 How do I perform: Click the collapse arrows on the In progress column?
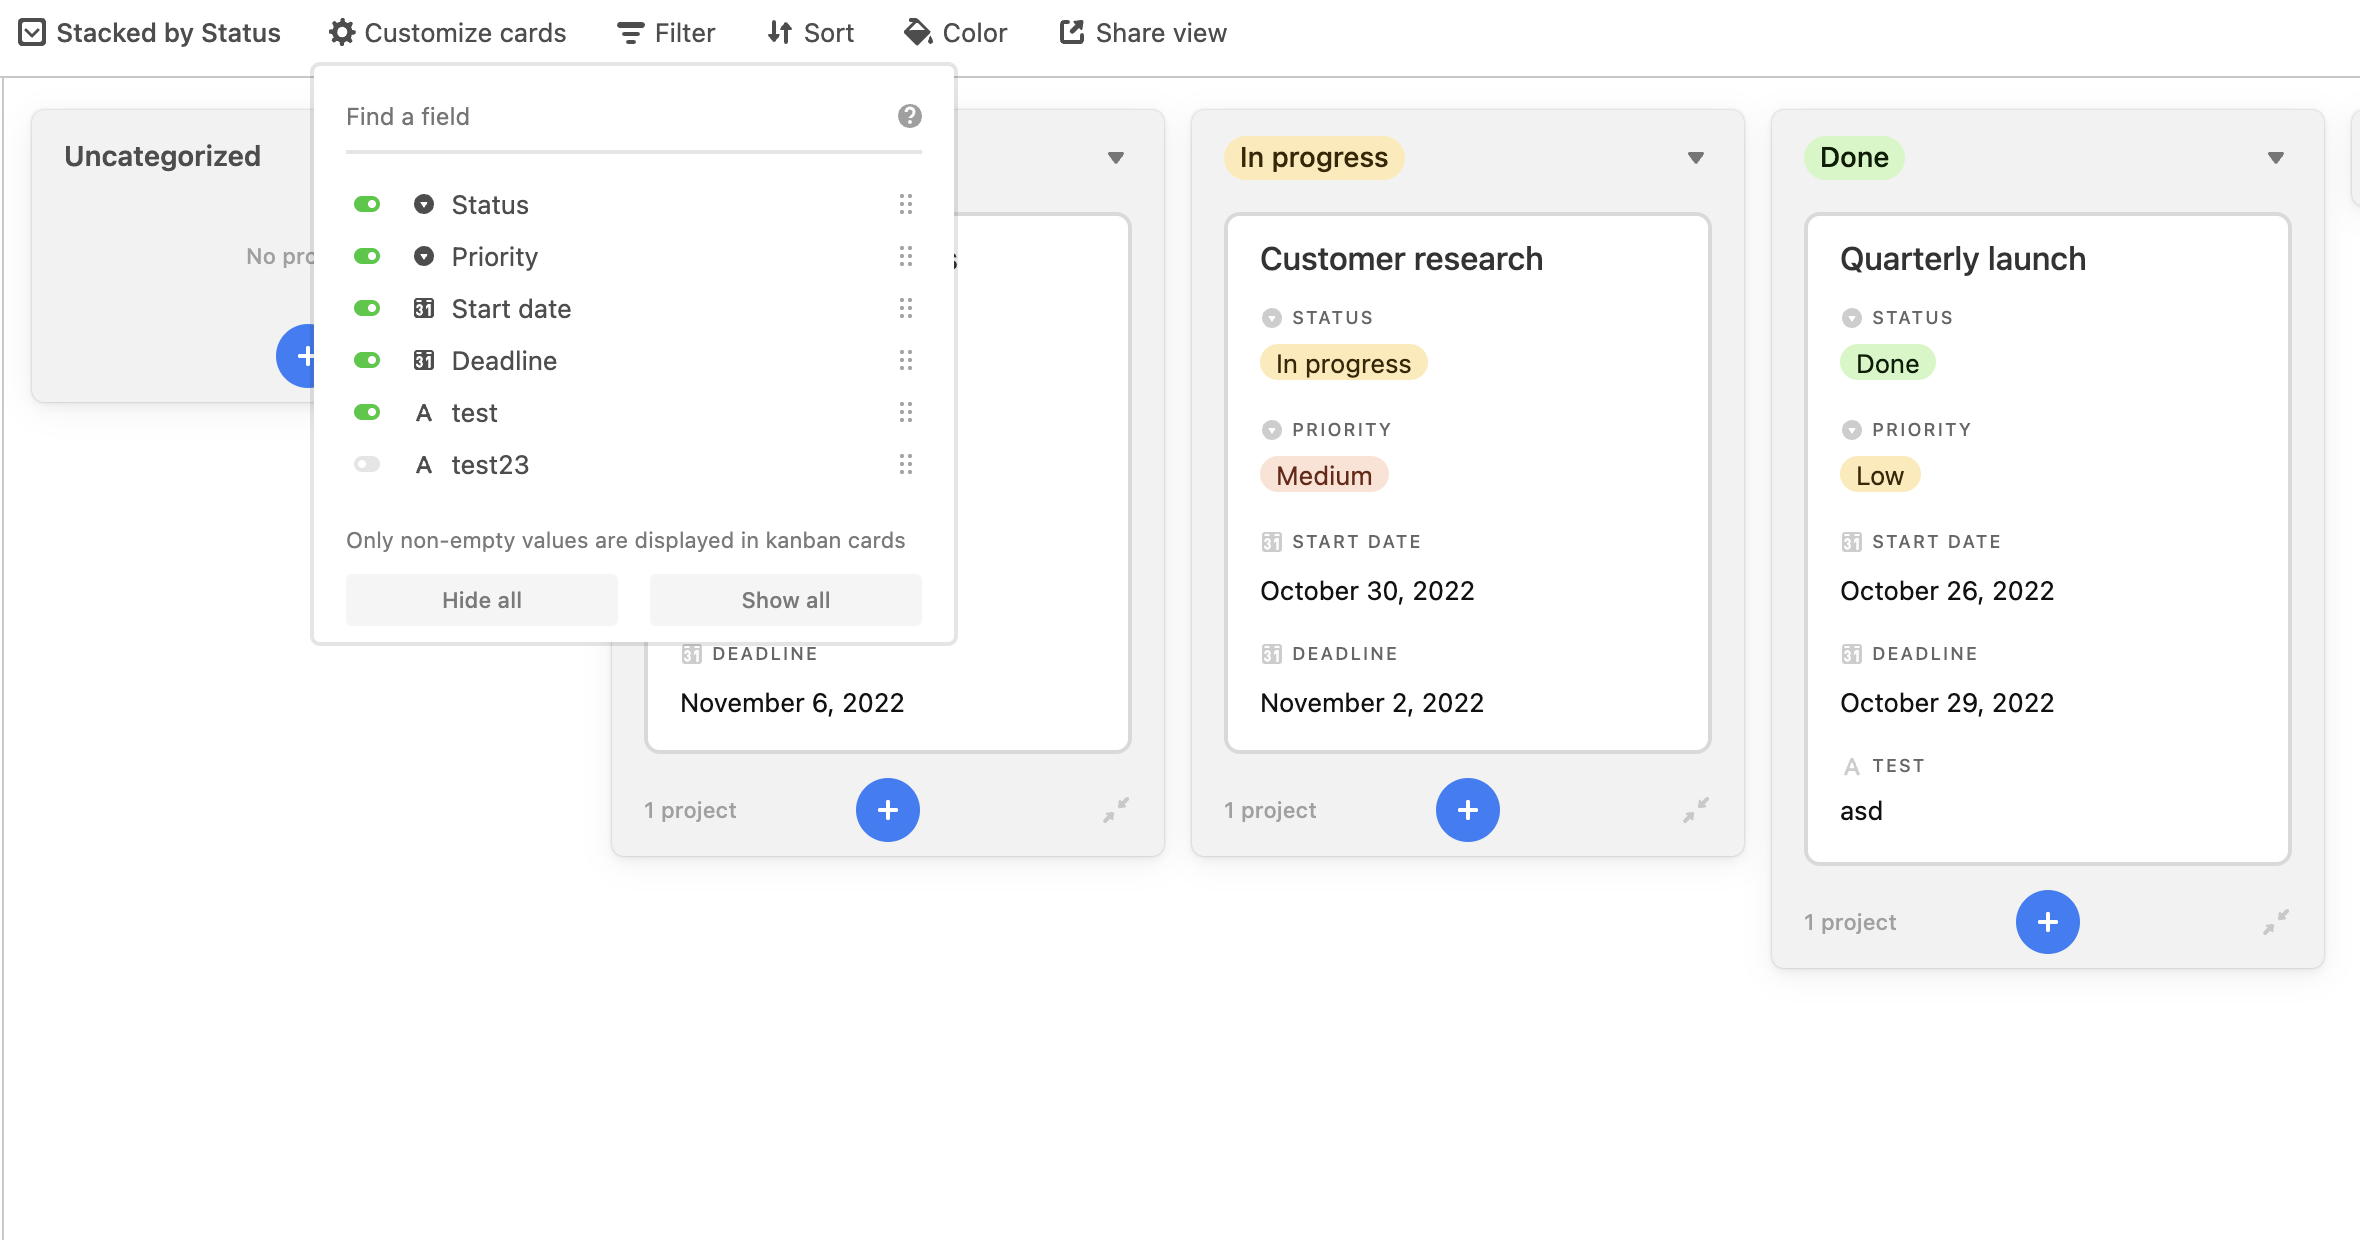1697,810
